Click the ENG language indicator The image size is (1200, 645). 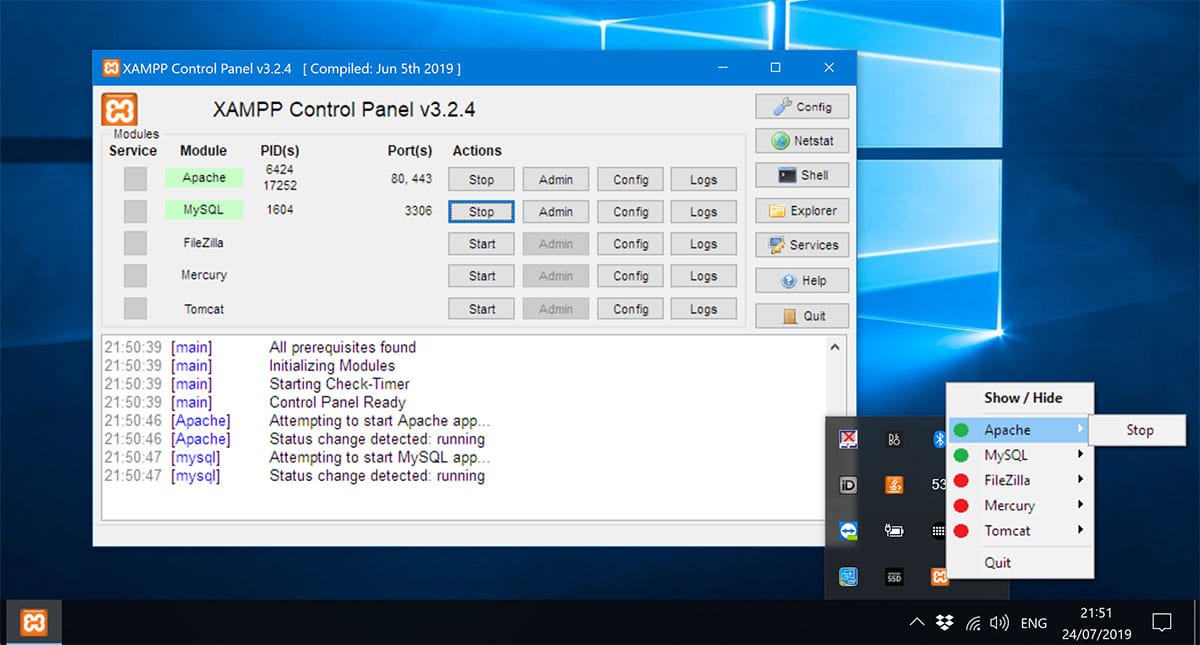(1033, 623)
